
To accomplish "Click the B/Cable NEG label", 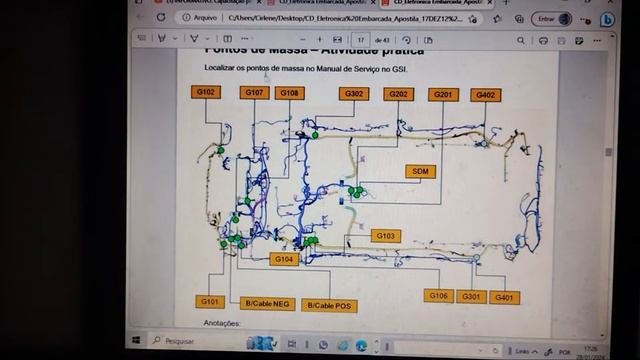I will (x=267, y=304).
